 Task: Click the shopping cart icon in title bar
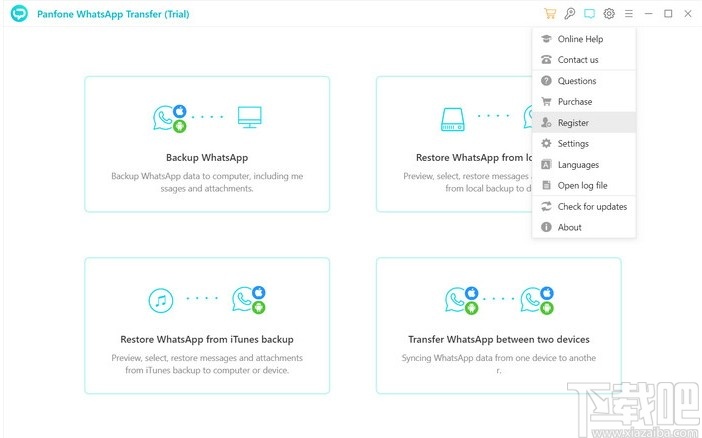pos(550,13)
